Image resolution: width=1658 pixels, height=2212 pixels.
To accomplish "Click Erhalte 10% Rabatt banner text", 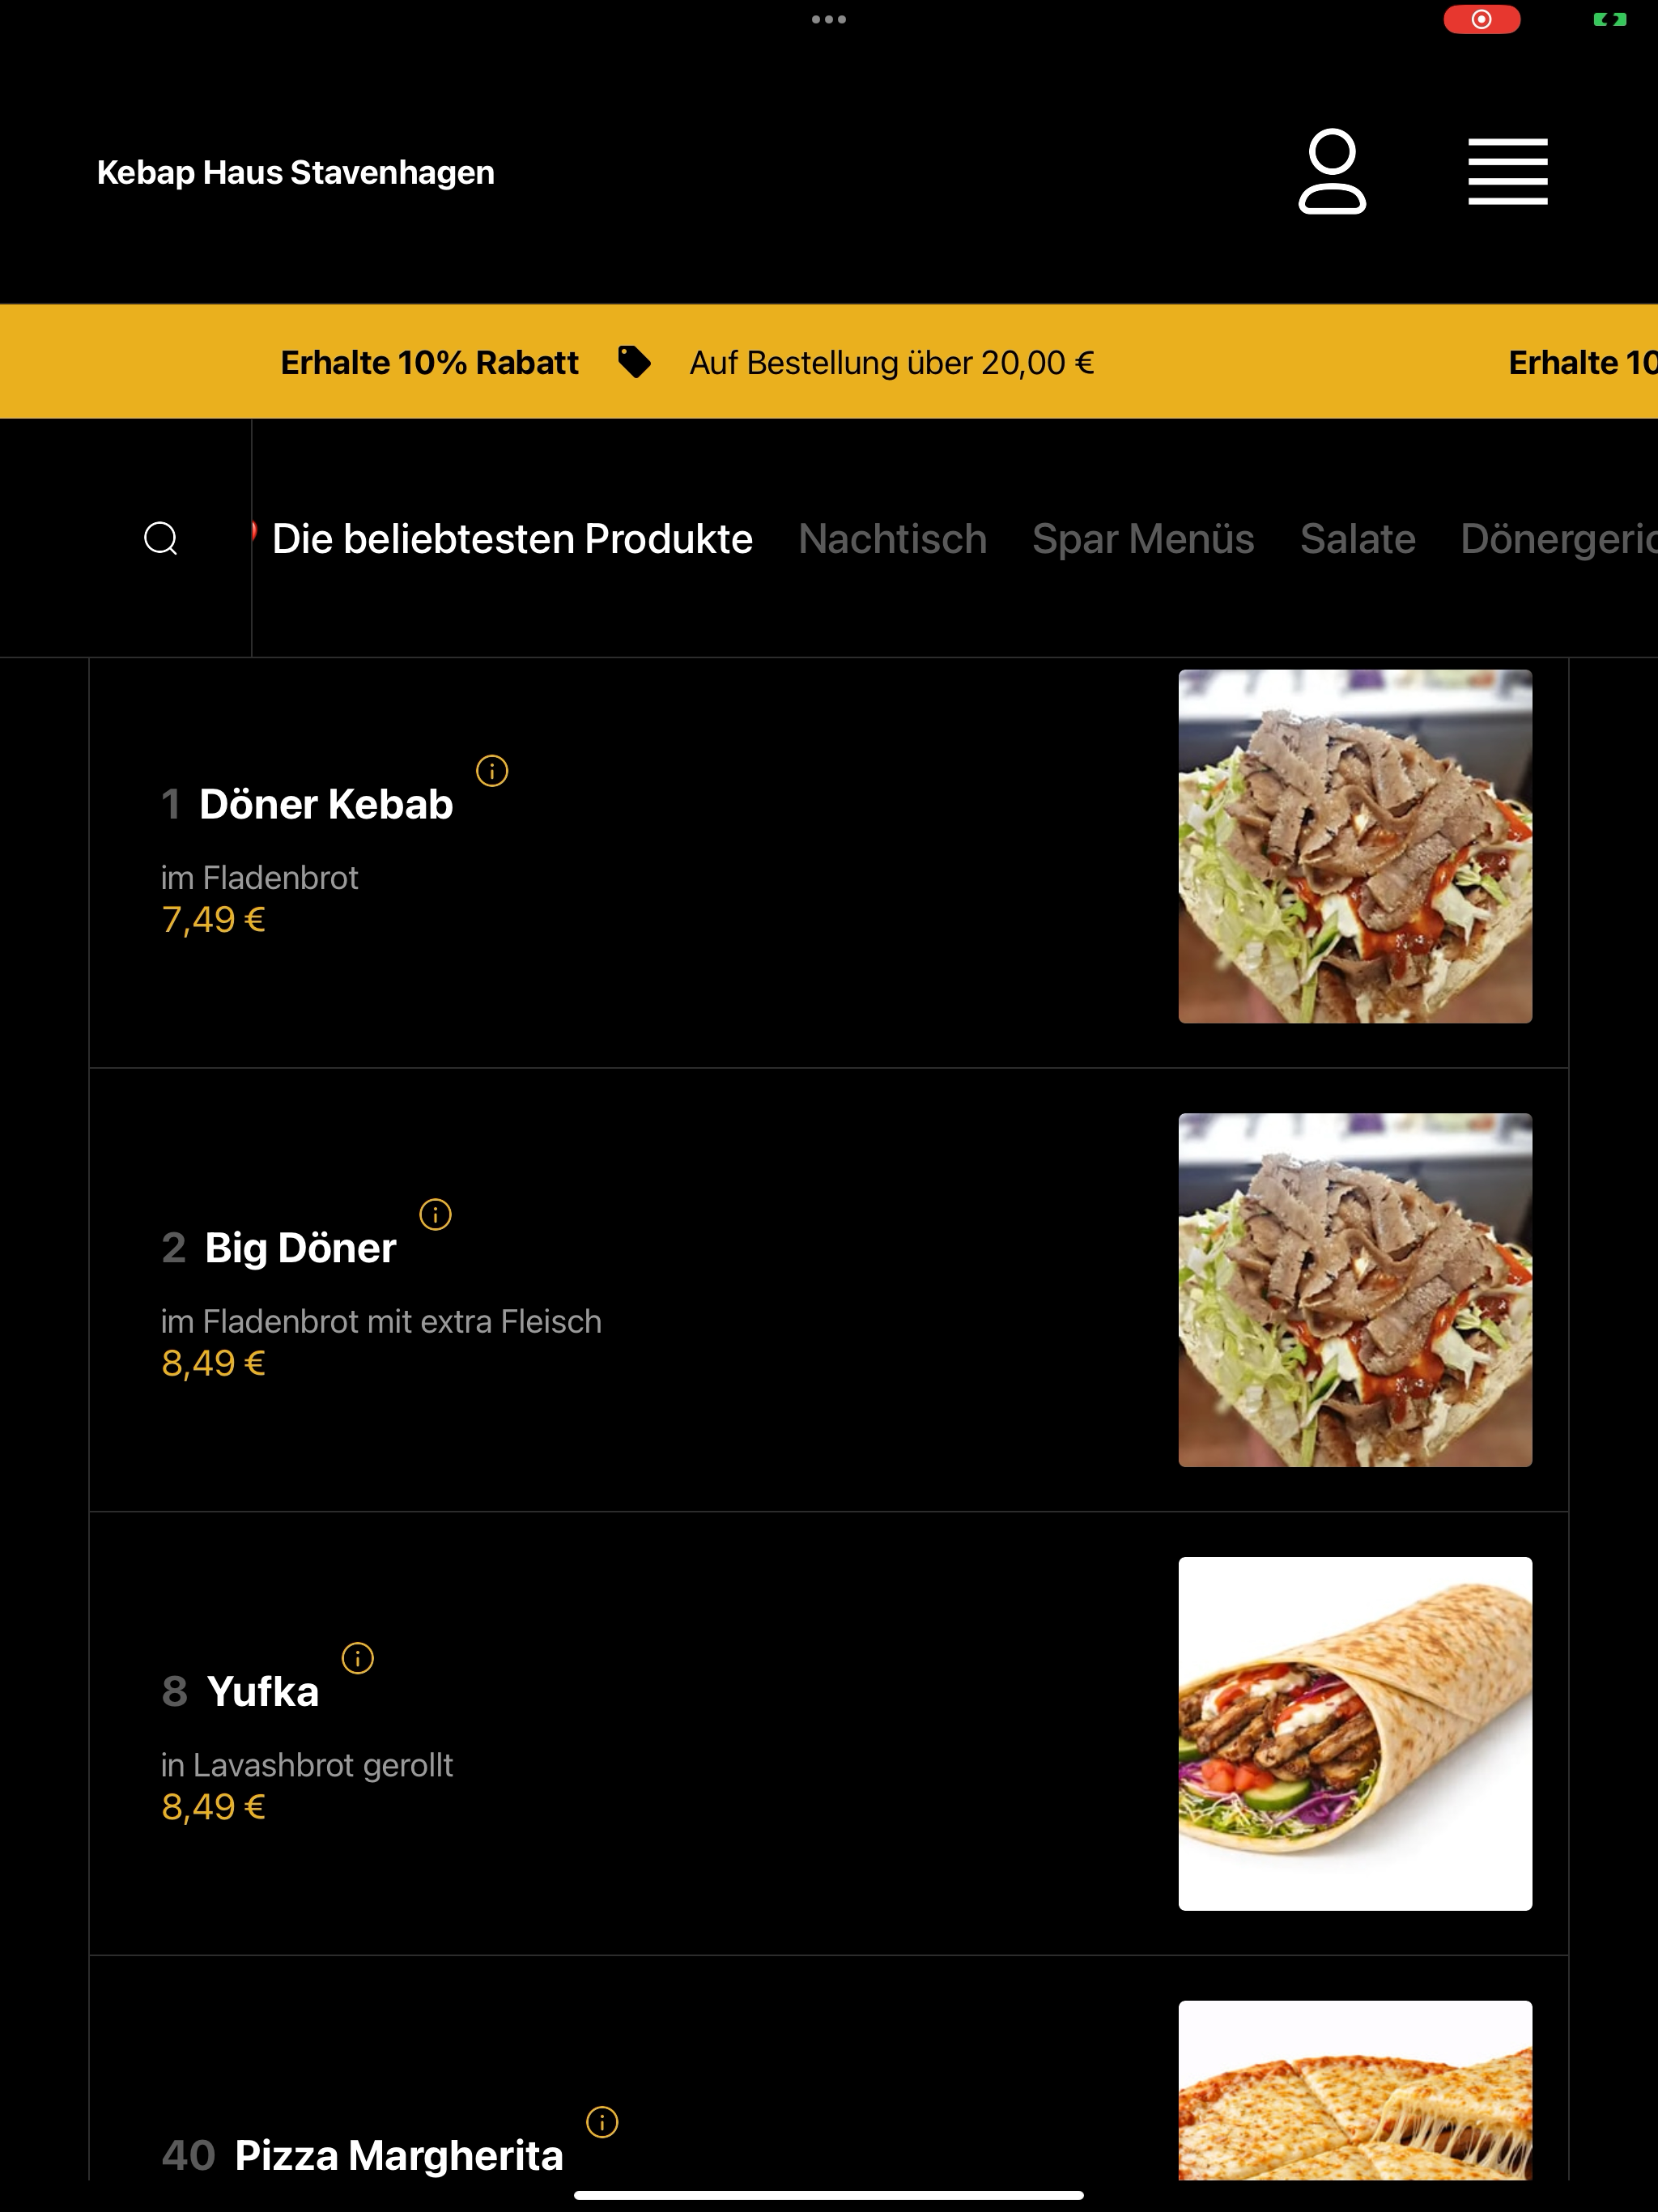I will (x=430, y=362).
